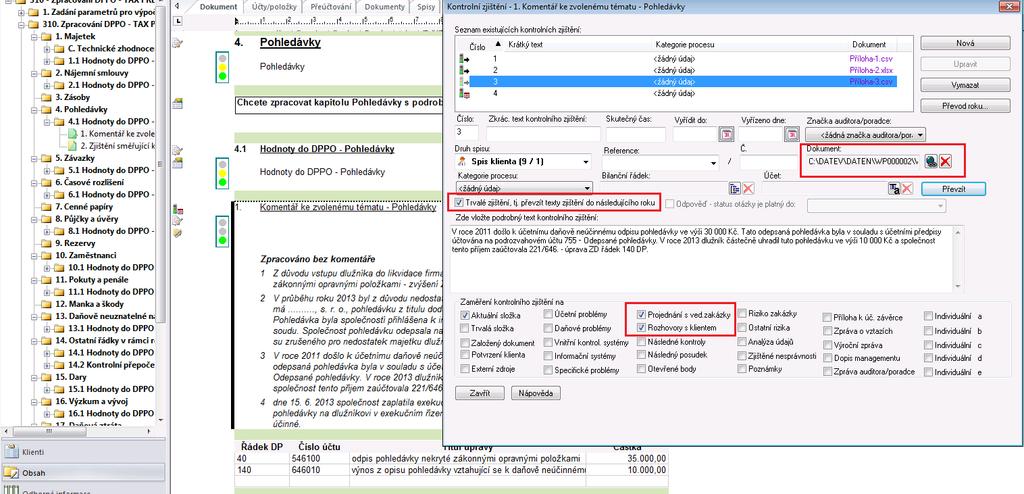Click folder icon of 3. Zásoby
Screen dimensions: 1024x494
pos(46,97)
